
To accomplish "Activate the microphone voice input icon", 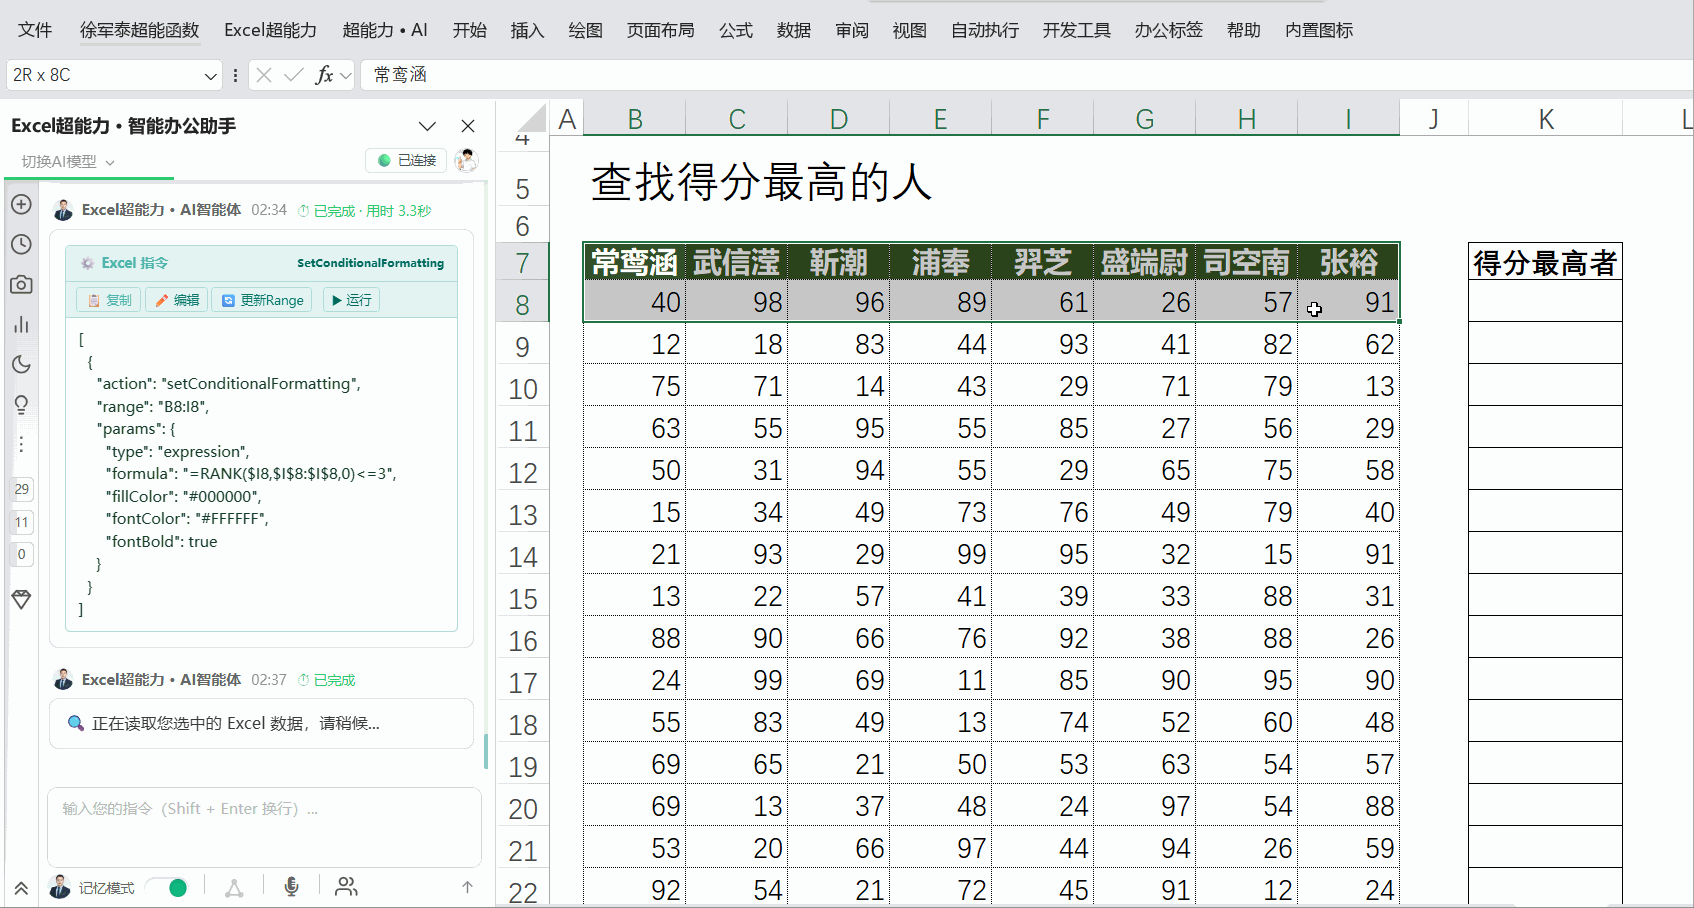I will click(x=291, y=887).
